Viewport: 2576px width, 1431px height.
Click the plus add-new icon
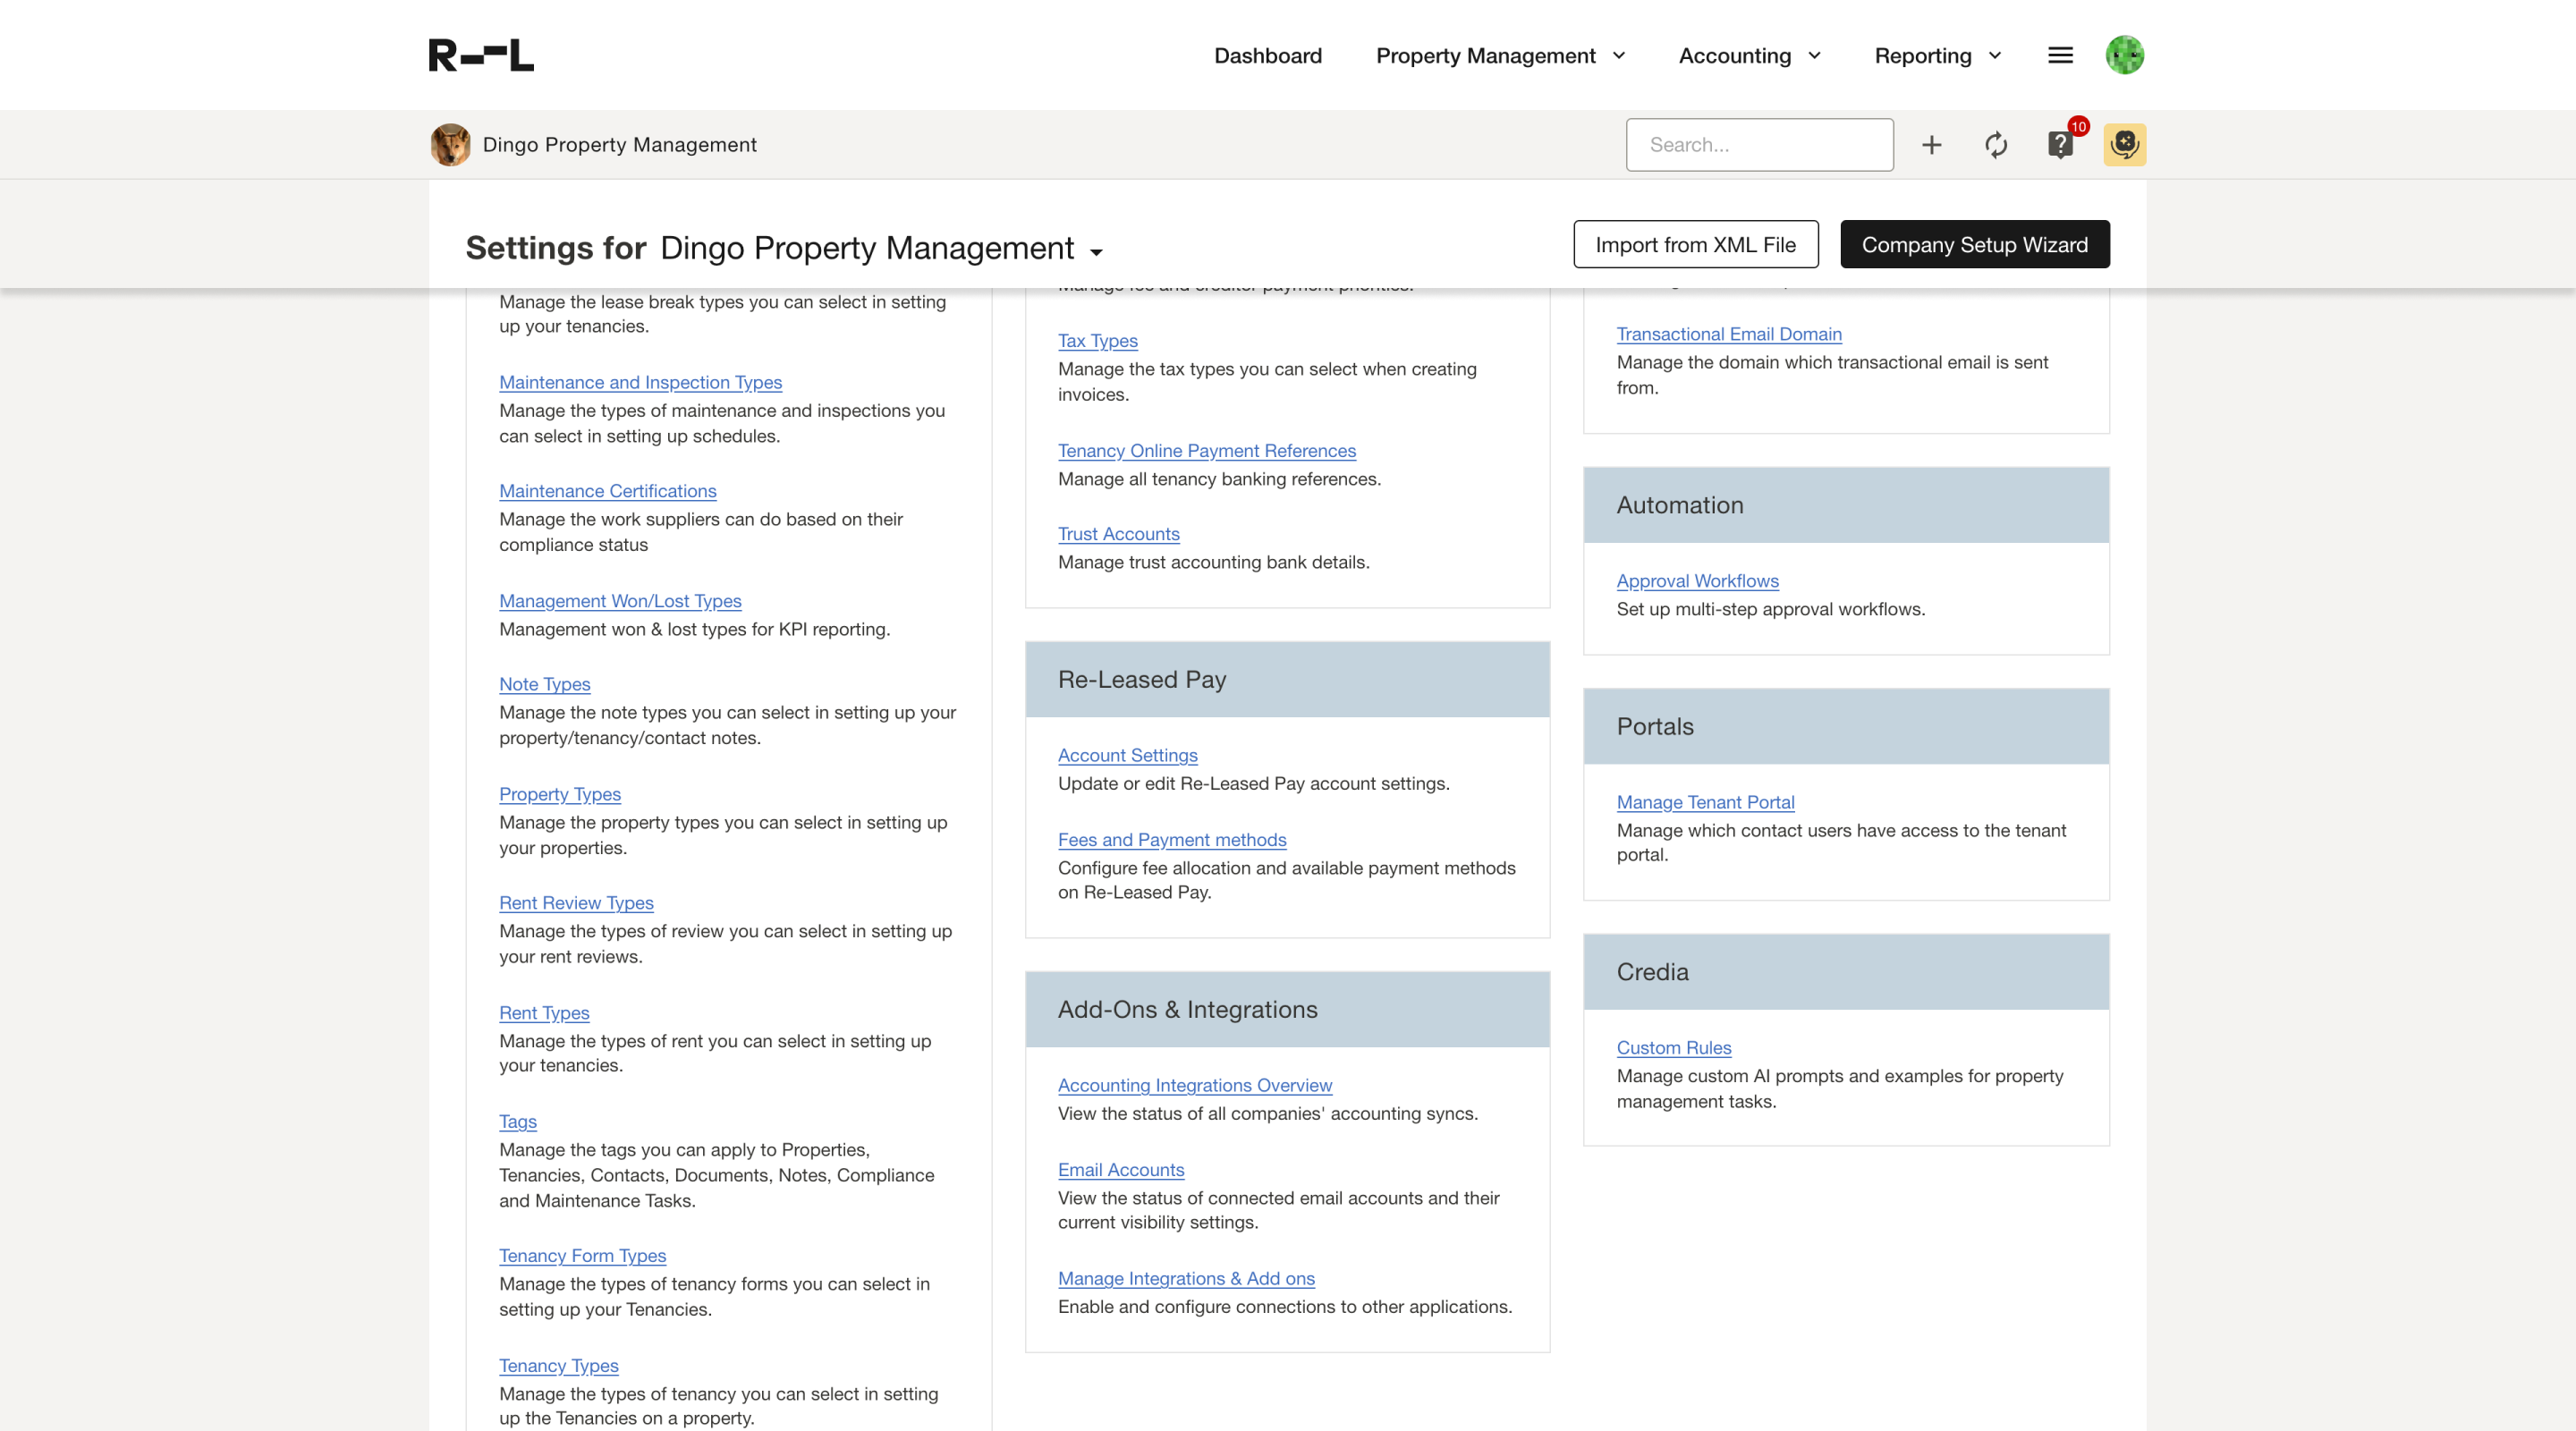click(x=1931, y=145)
